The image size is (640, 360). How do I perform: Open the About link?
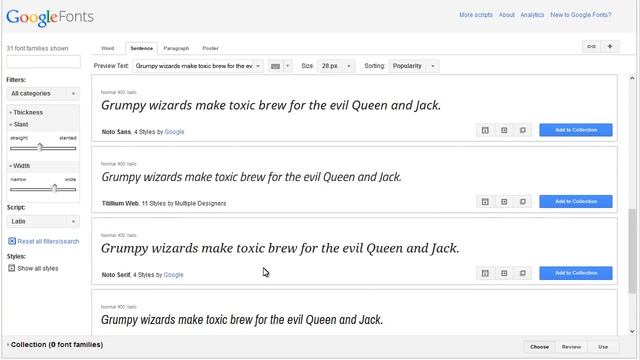507,15
